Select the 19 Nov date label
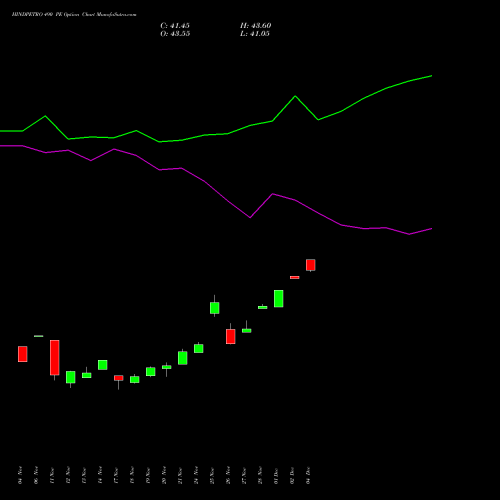This screenshot has width=500, height=500. coord(148,475)
